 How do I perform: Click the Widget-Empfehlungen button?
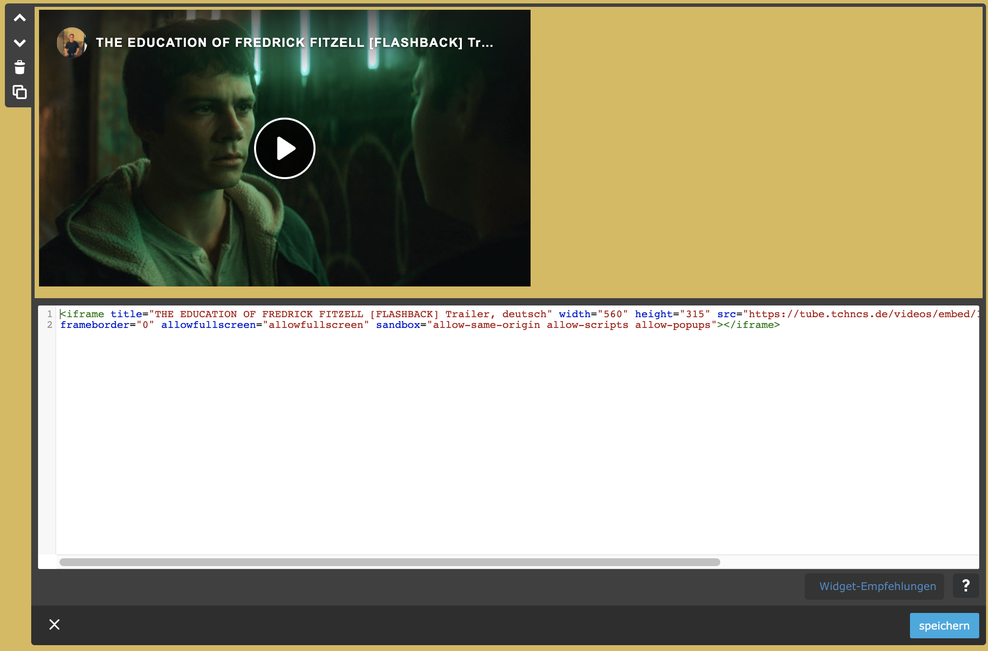pyautogui.click(x=874, y=586)
